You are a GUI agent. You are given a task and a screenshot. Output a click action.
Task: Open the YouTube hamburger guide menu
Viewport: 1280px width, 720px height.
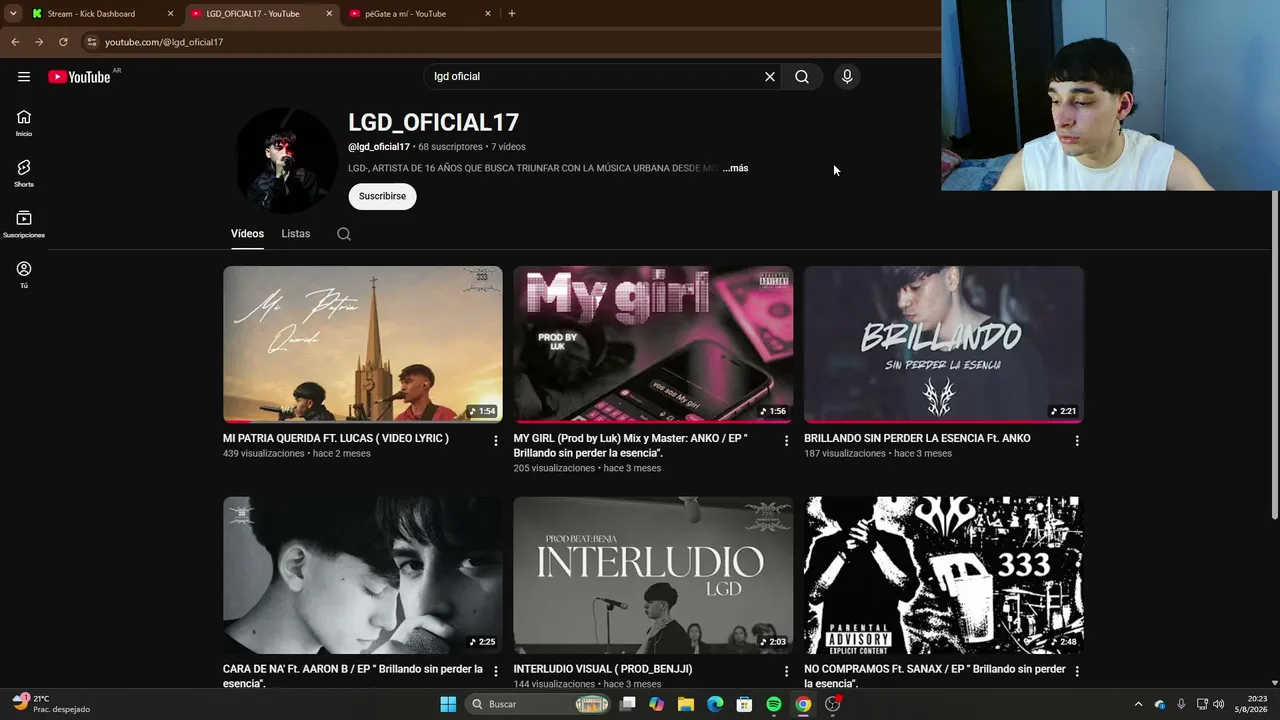(24, 77)
